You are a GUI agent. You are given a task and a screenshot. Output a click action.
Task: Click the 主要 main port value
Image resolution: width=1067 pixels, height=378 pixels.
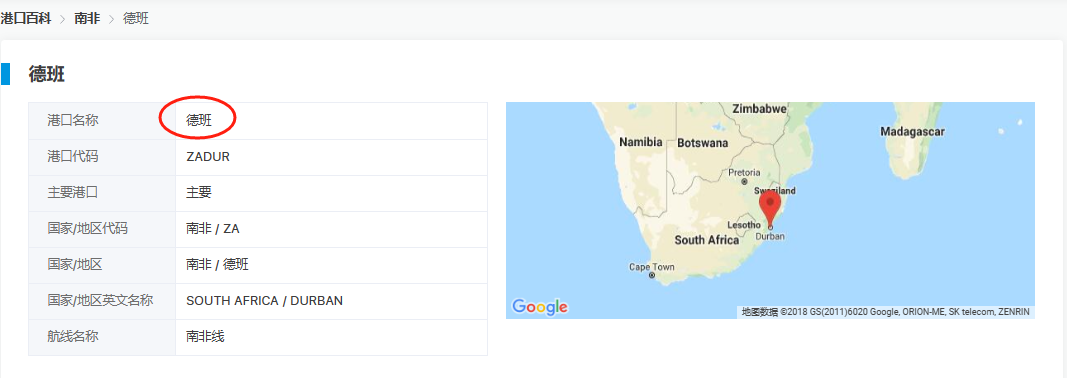coord(199,193)
